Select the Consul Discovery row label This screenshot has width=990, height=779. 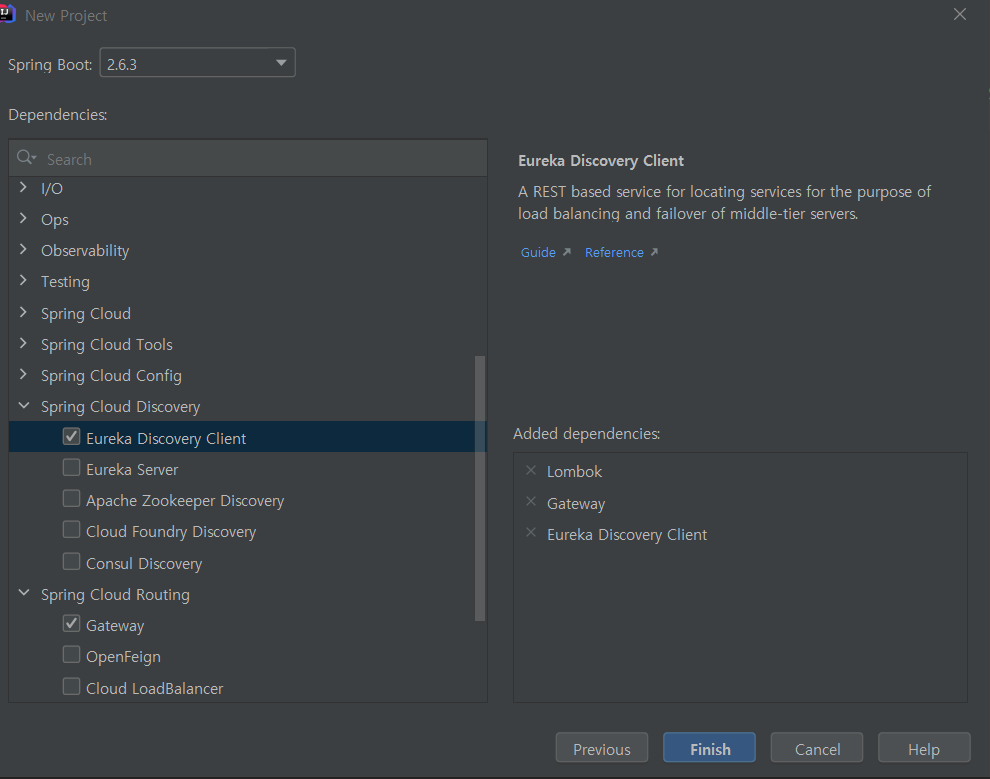pos(144,563)
